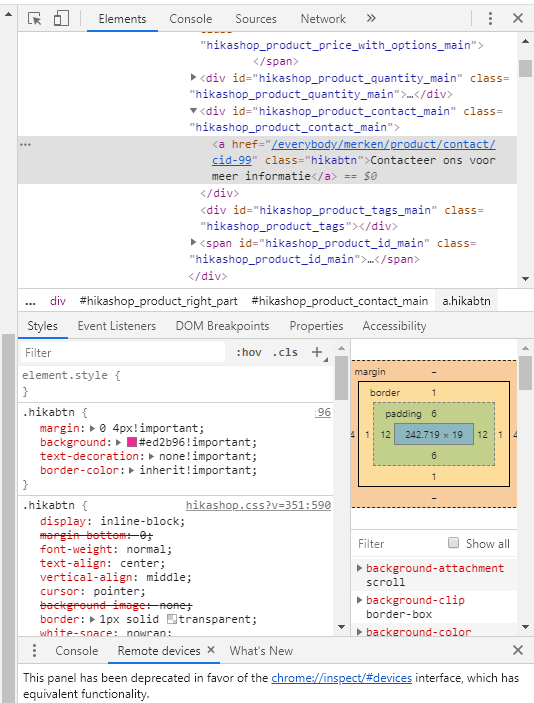
Task: Select #hikashop_product_contact_main breadcrumb
Action: 339,301
